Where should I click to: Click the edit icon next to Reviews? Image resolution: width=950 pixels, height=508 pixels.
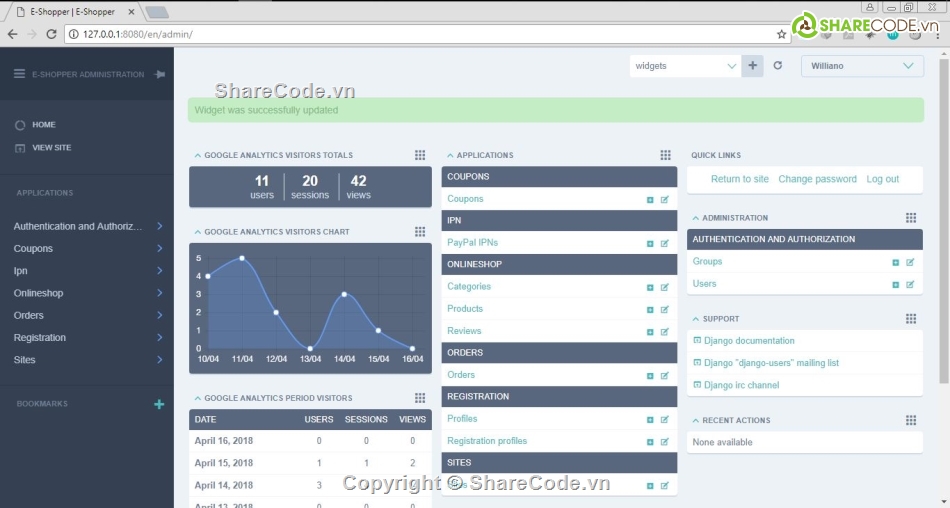pyautogui.click(x=665, y=332)
